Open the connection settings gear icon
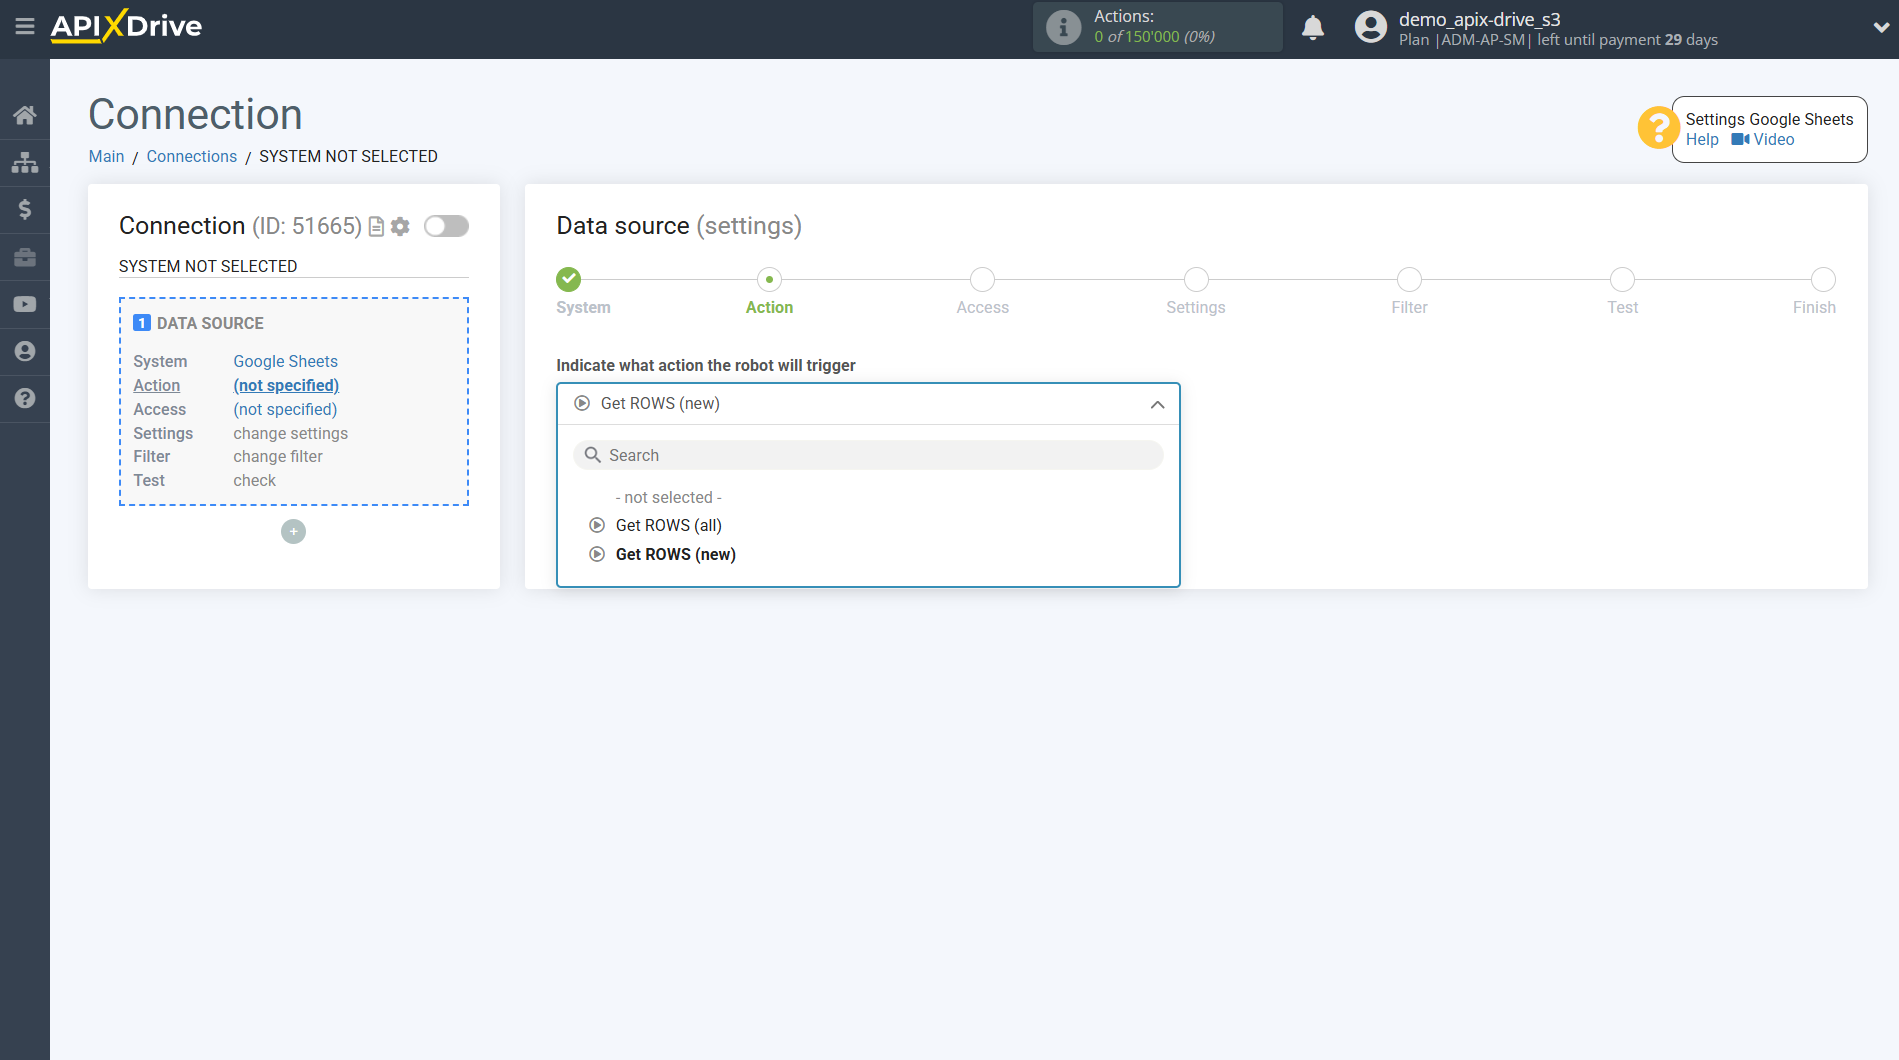The height and width of the screenshot is (1060, 1899). click(x=400, y=227)
